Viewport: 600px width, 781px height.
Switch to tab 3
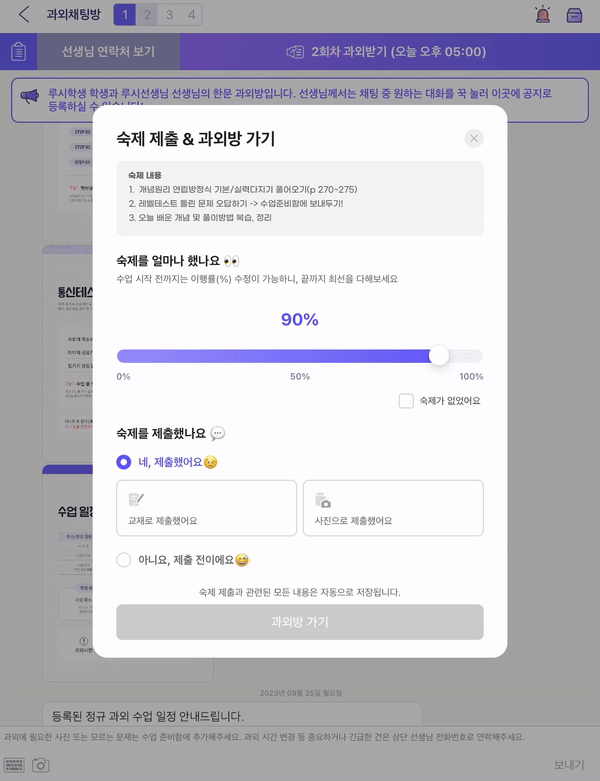click(169, 15)
